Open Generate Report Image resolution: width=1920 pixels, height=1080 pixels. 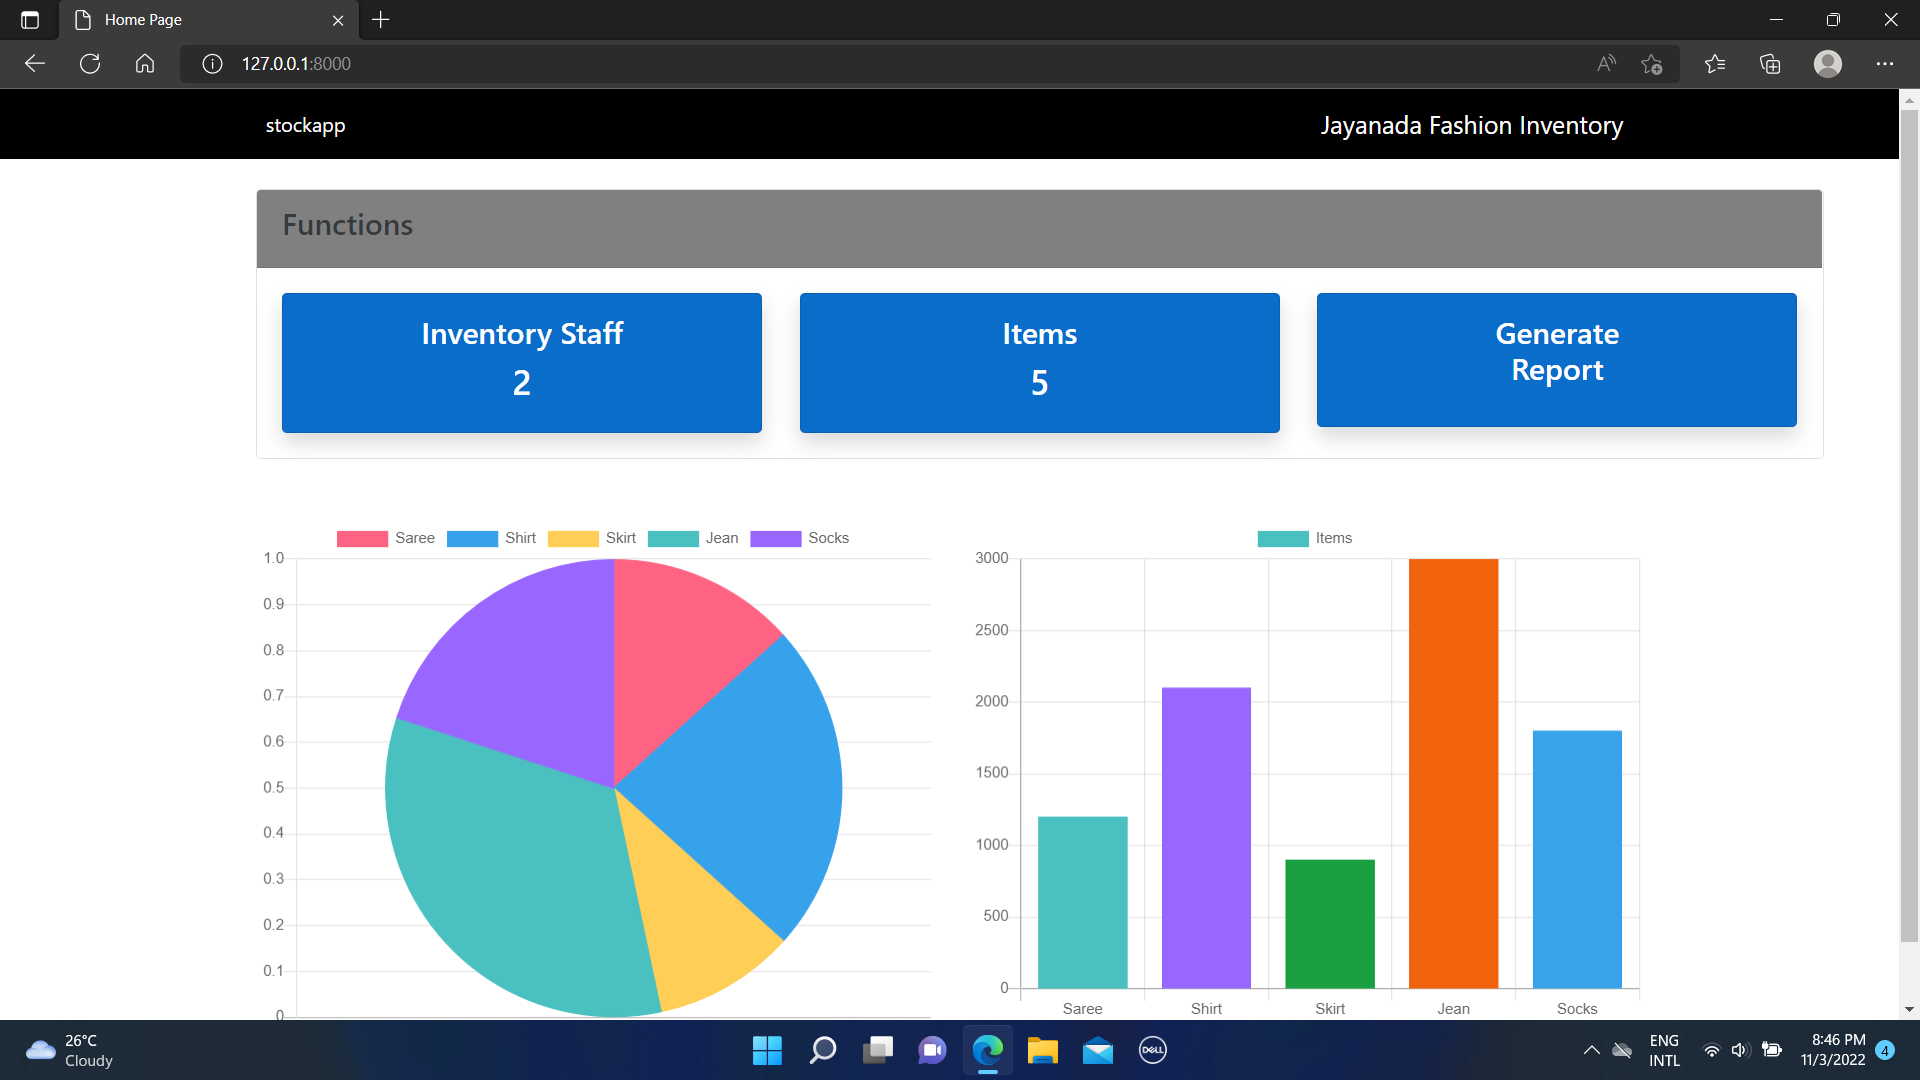tap(1556, 360)
